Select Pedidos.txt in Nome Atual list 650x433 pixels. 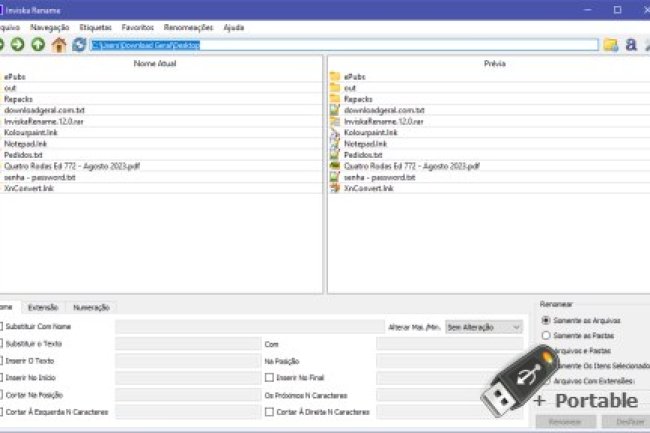(23, 155)
